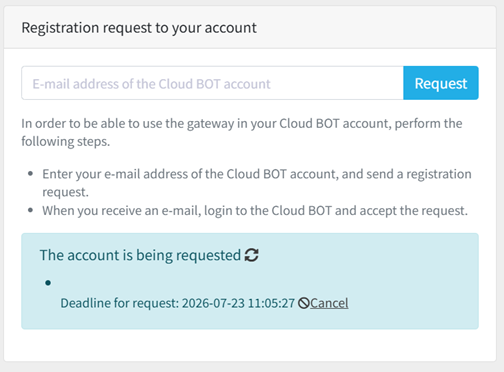Click the 'In order to be able' paragraph
The image size is (504, 372).
pyautogui.click(x=242, y=132)
